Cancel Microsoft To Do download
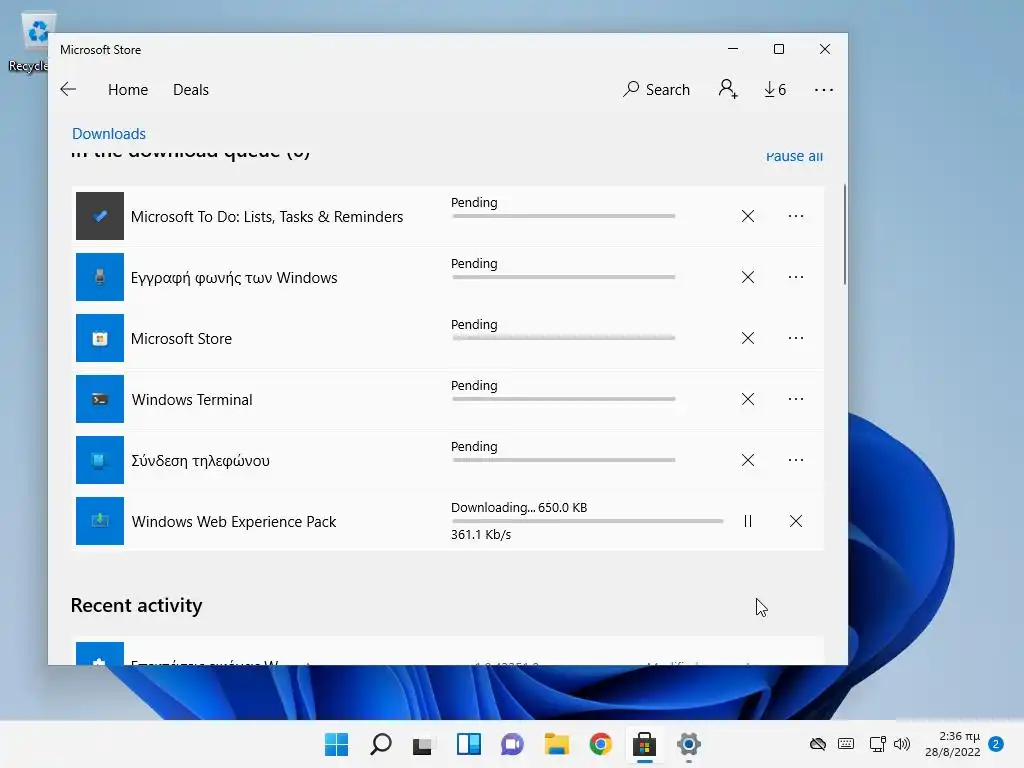 click(748, 216)
